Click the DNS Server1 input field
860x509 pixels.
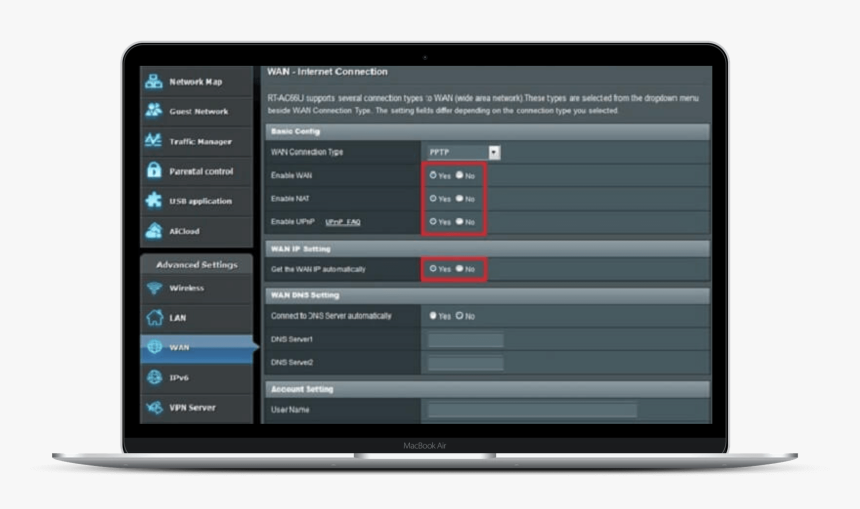click(x=465, y=340)
